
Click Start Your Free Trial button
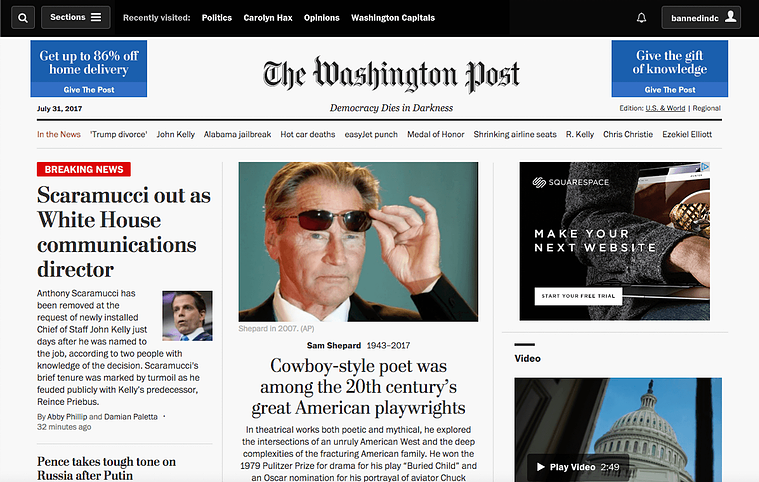pos(578,296)
